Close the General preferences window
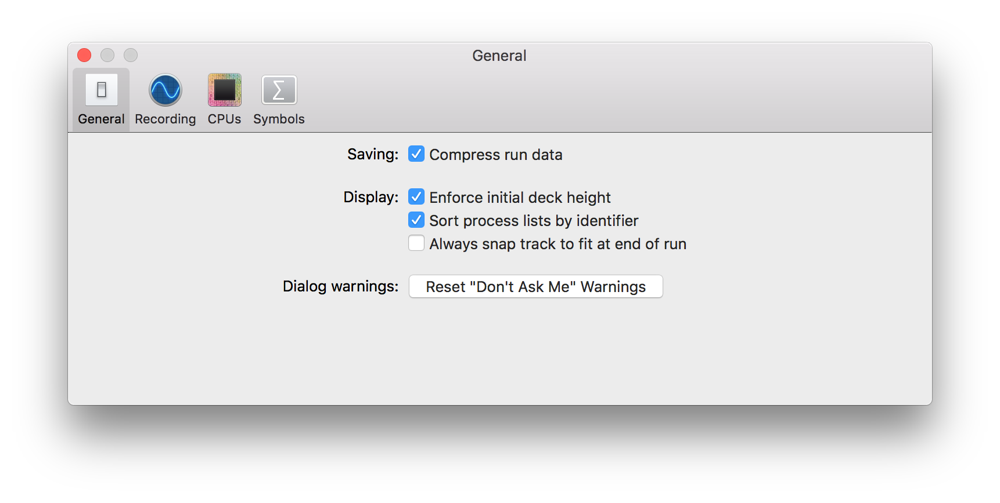1000x503 pixels. click(x=85, y=55)
